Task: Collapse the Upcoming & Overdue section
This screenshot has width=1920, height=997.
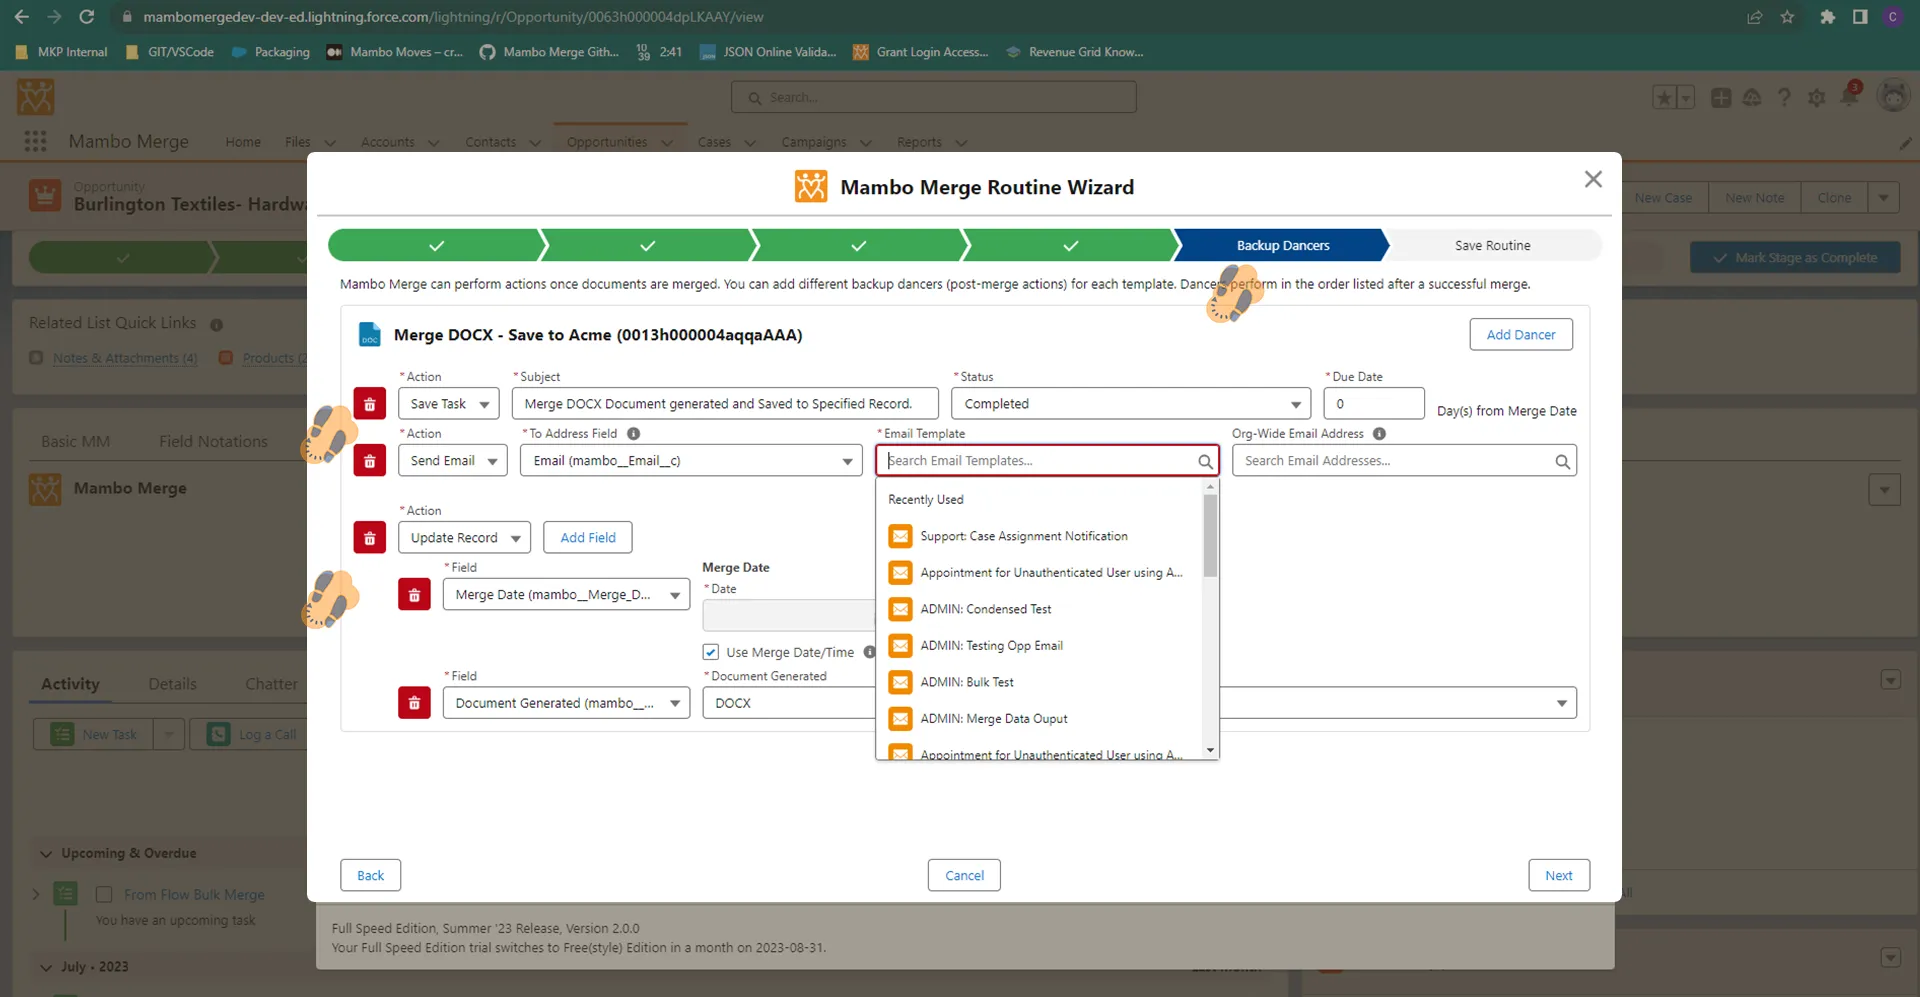Action: click(46, 853)
